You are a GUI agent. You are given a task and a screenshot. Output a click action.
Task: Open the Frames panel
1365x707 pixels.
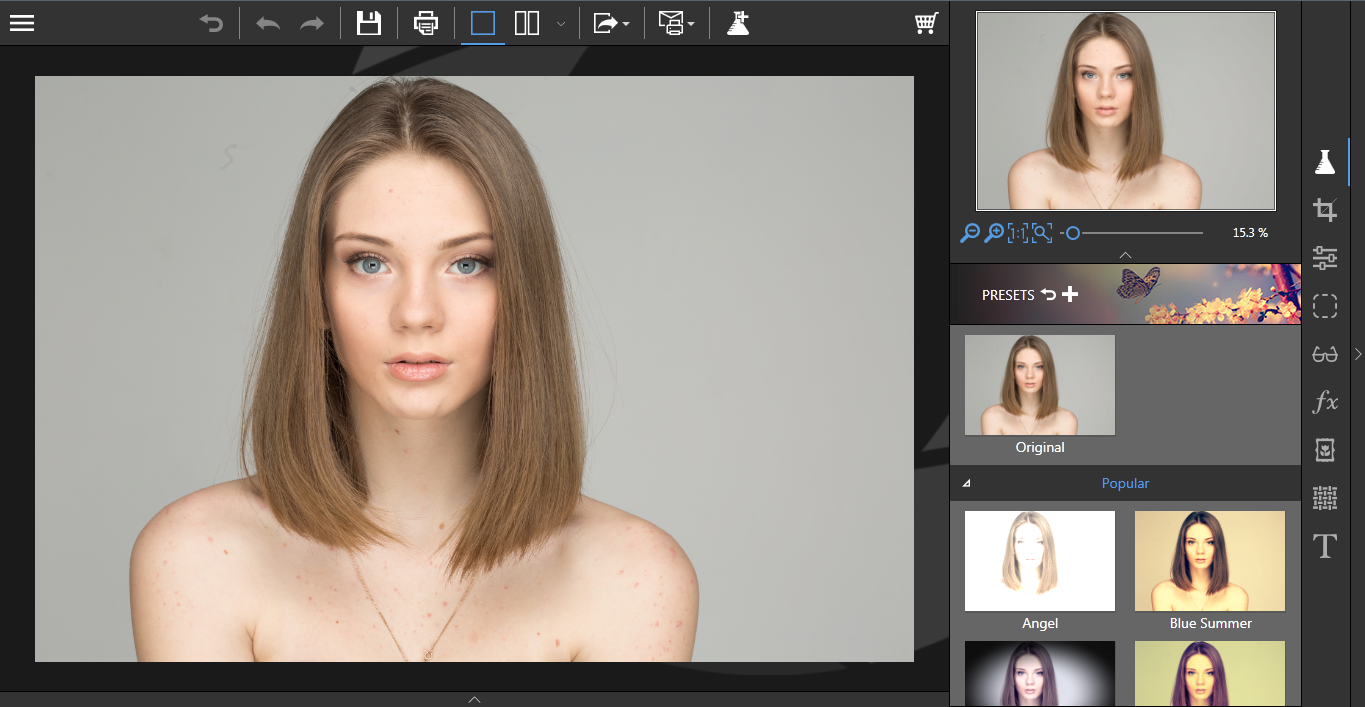(1325, 450)
